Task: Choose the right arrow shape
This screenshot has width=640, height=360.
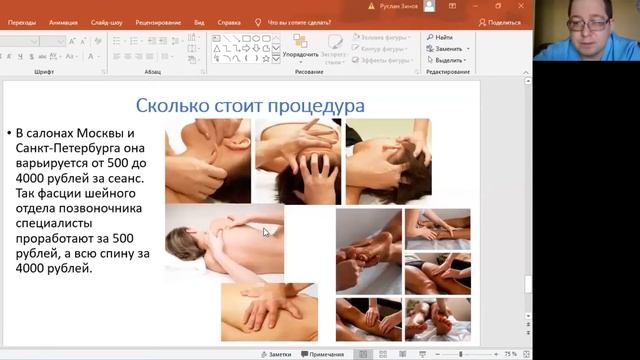Action: click(246, 49)
